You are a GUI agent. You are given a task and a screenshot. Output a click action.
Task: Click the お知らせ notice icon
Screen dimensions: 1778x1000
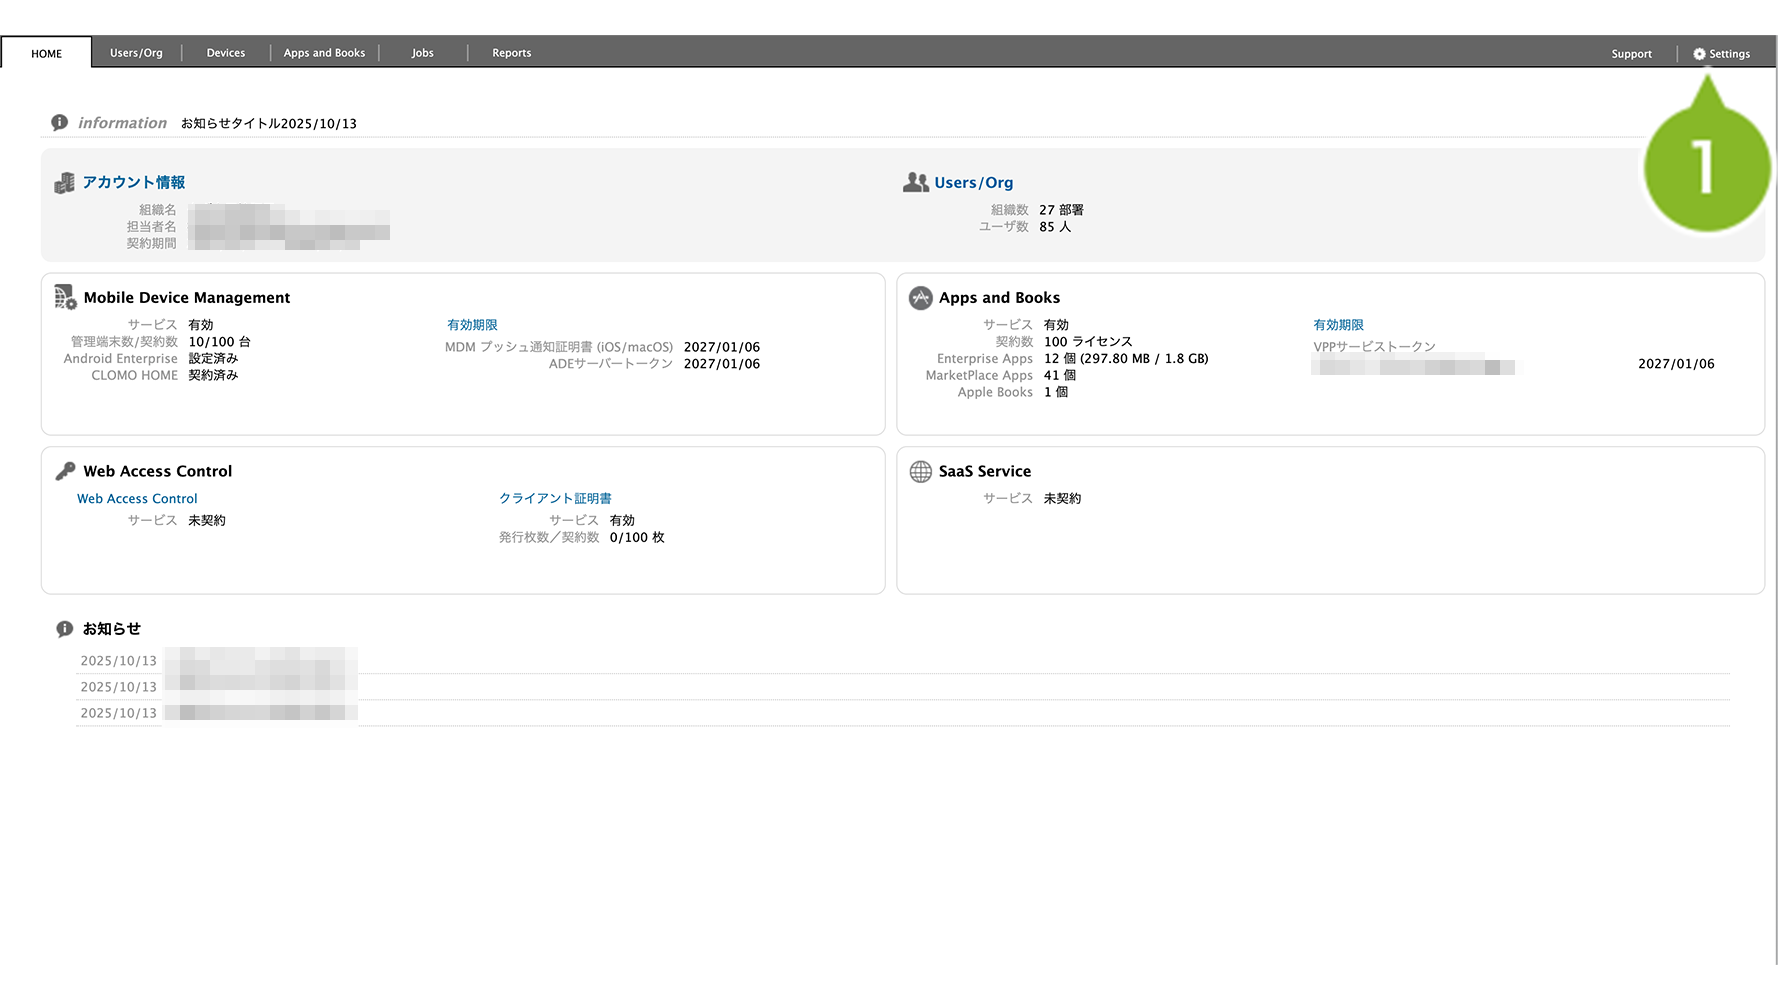65,629
